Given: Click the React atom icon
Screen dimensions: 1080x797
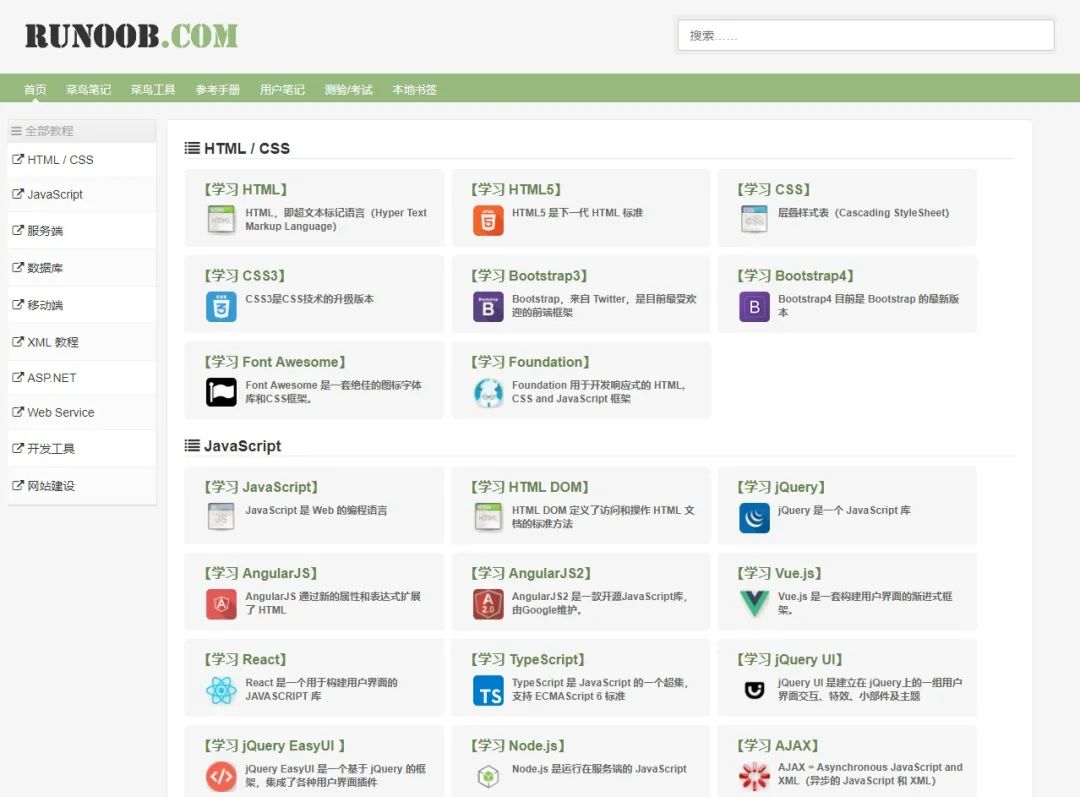Looking at the screenshot, I should pos(221,690).
